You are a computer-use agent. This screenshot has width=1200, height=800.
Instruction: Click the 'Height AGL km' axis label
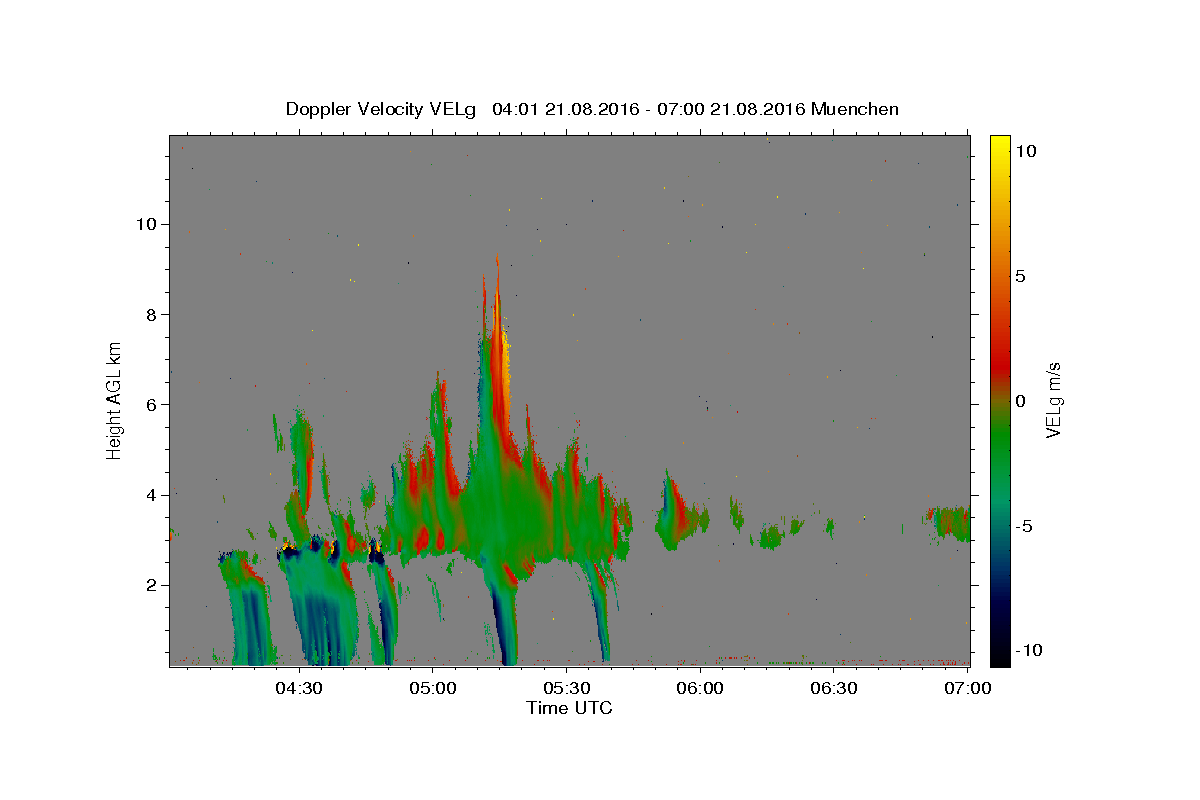115,400
